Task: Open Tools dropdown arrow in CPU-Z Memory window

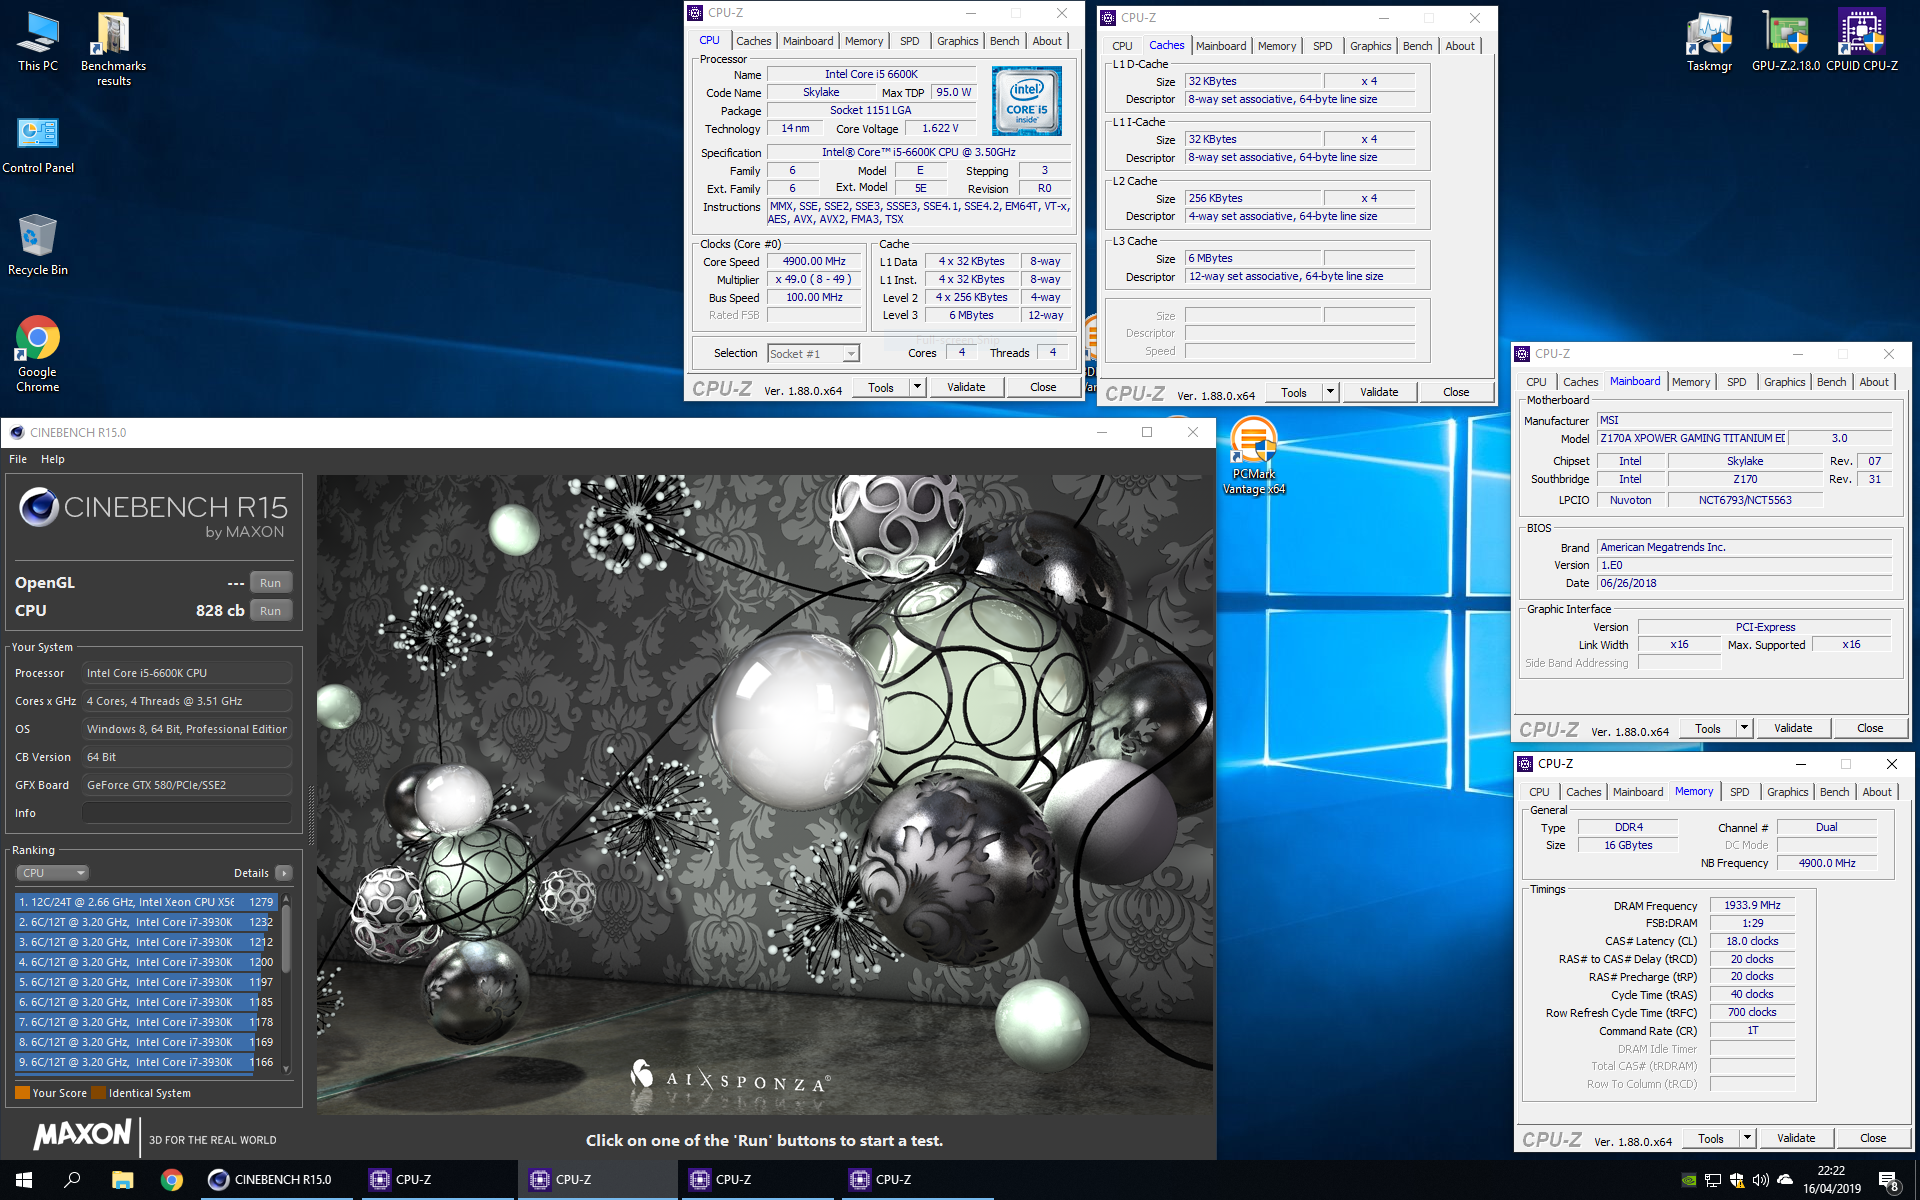Action: [1747, 1138]
